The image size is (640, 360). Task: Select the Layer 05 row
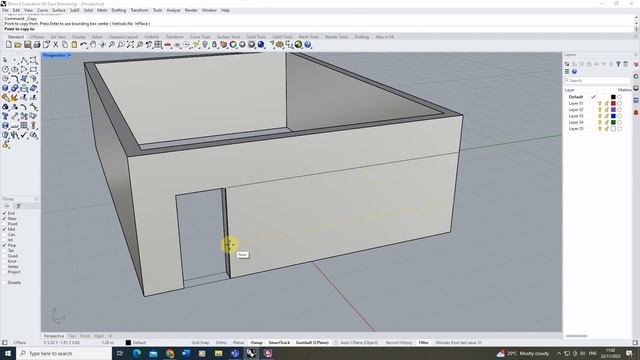pos(598,129)
